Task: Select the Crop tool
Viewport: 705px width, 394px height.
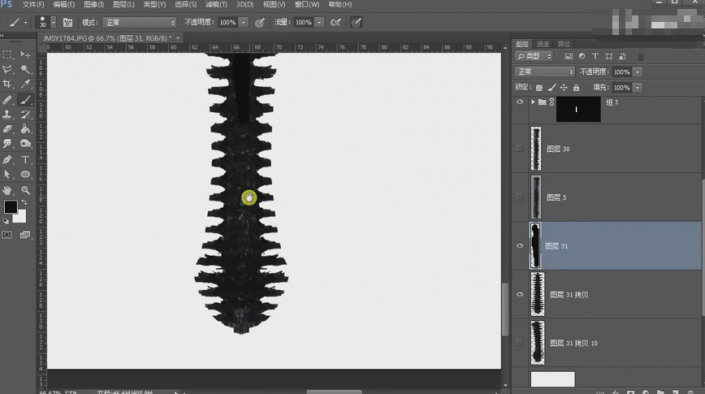Action: [x=7, y=84]
